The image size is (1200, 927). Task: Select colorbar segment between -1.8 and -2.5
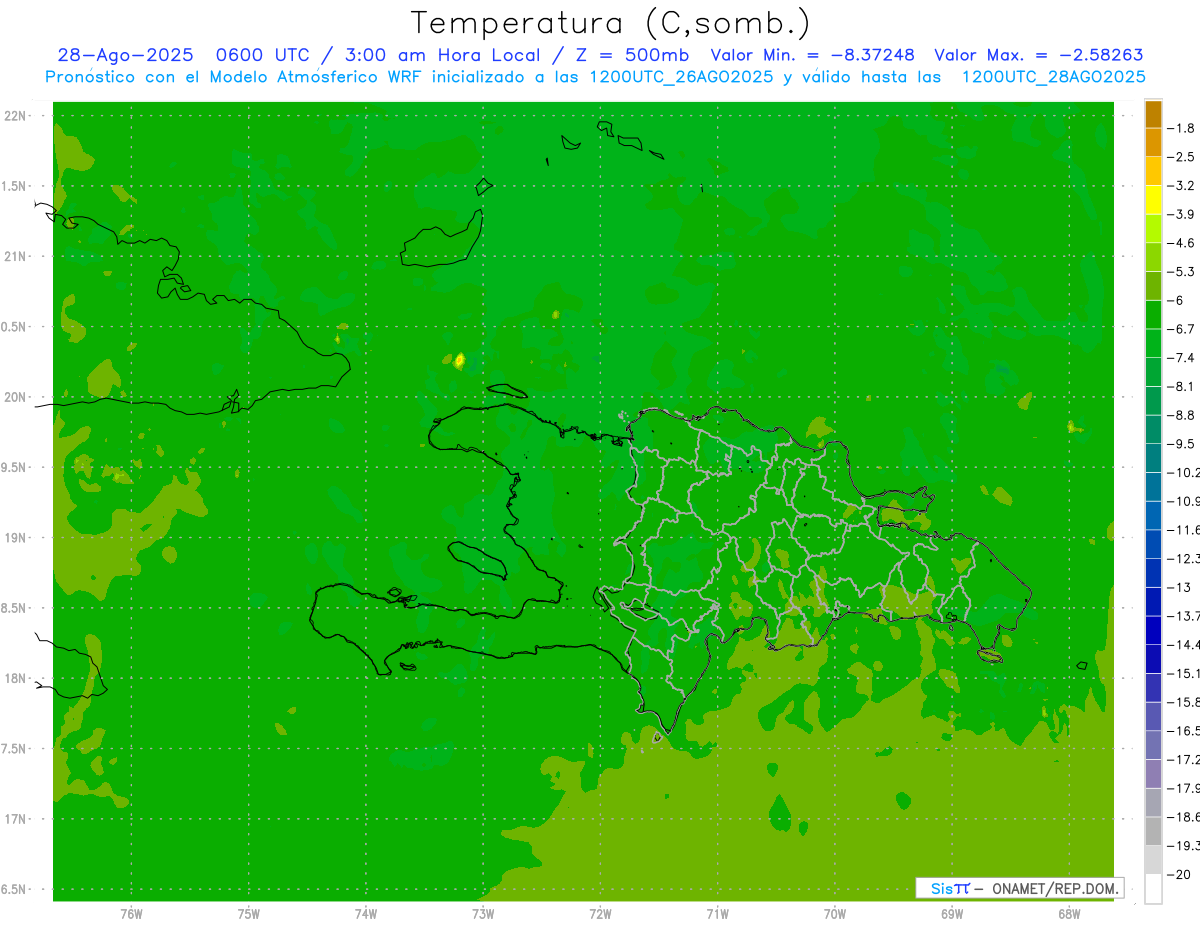click(x=1153, y=143)
